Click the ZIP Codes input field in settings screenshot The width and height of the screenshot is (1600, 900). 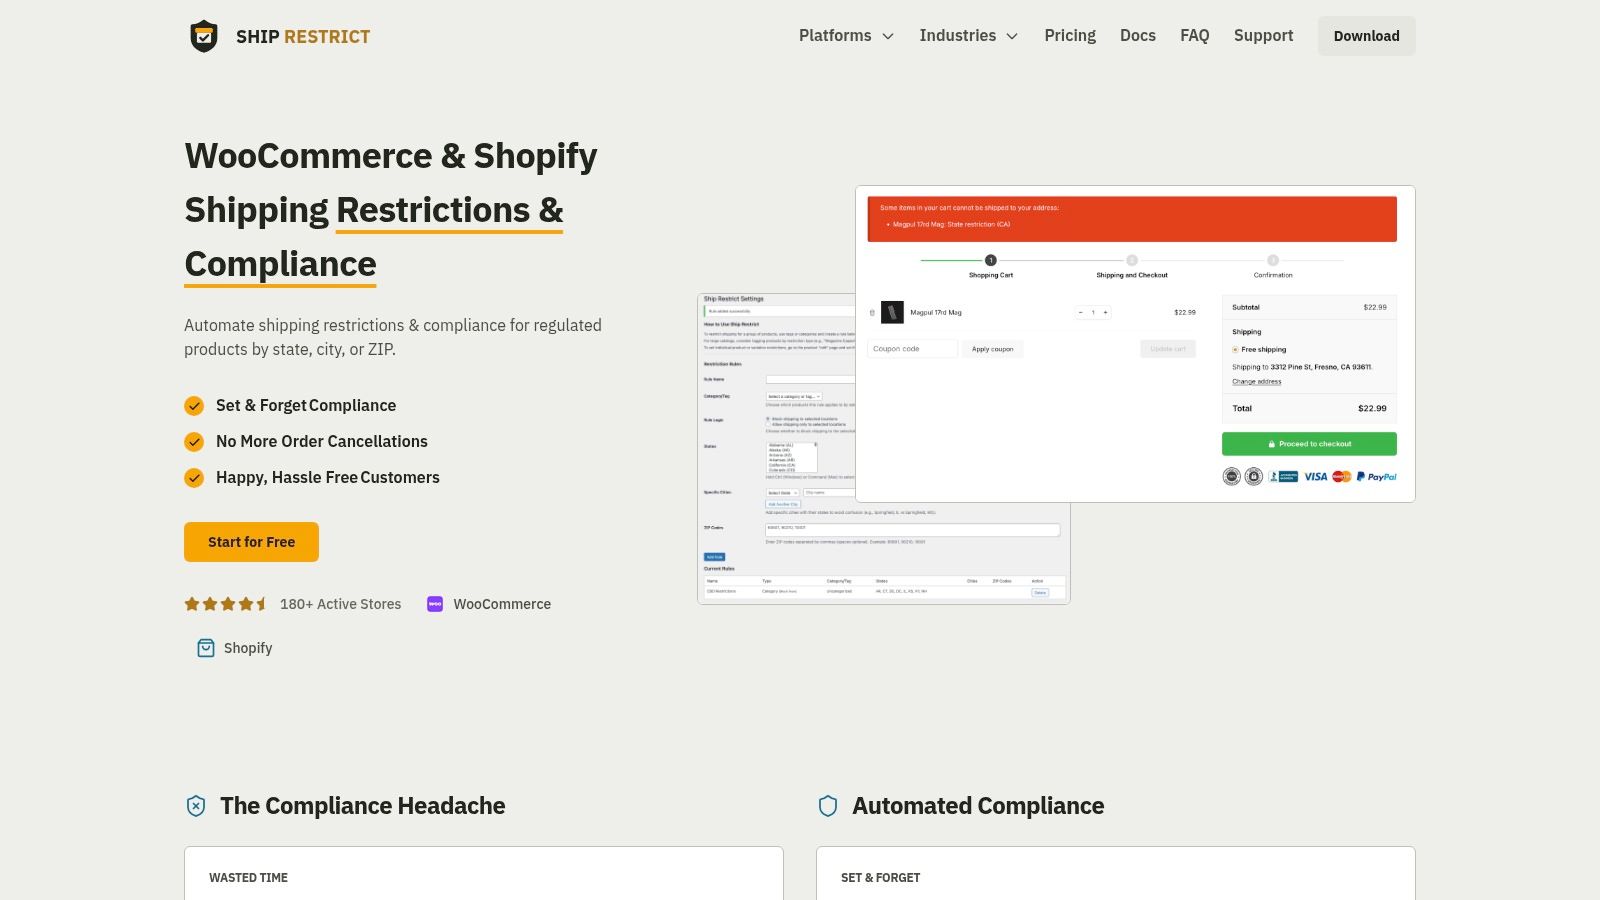(x=912, y=528)
